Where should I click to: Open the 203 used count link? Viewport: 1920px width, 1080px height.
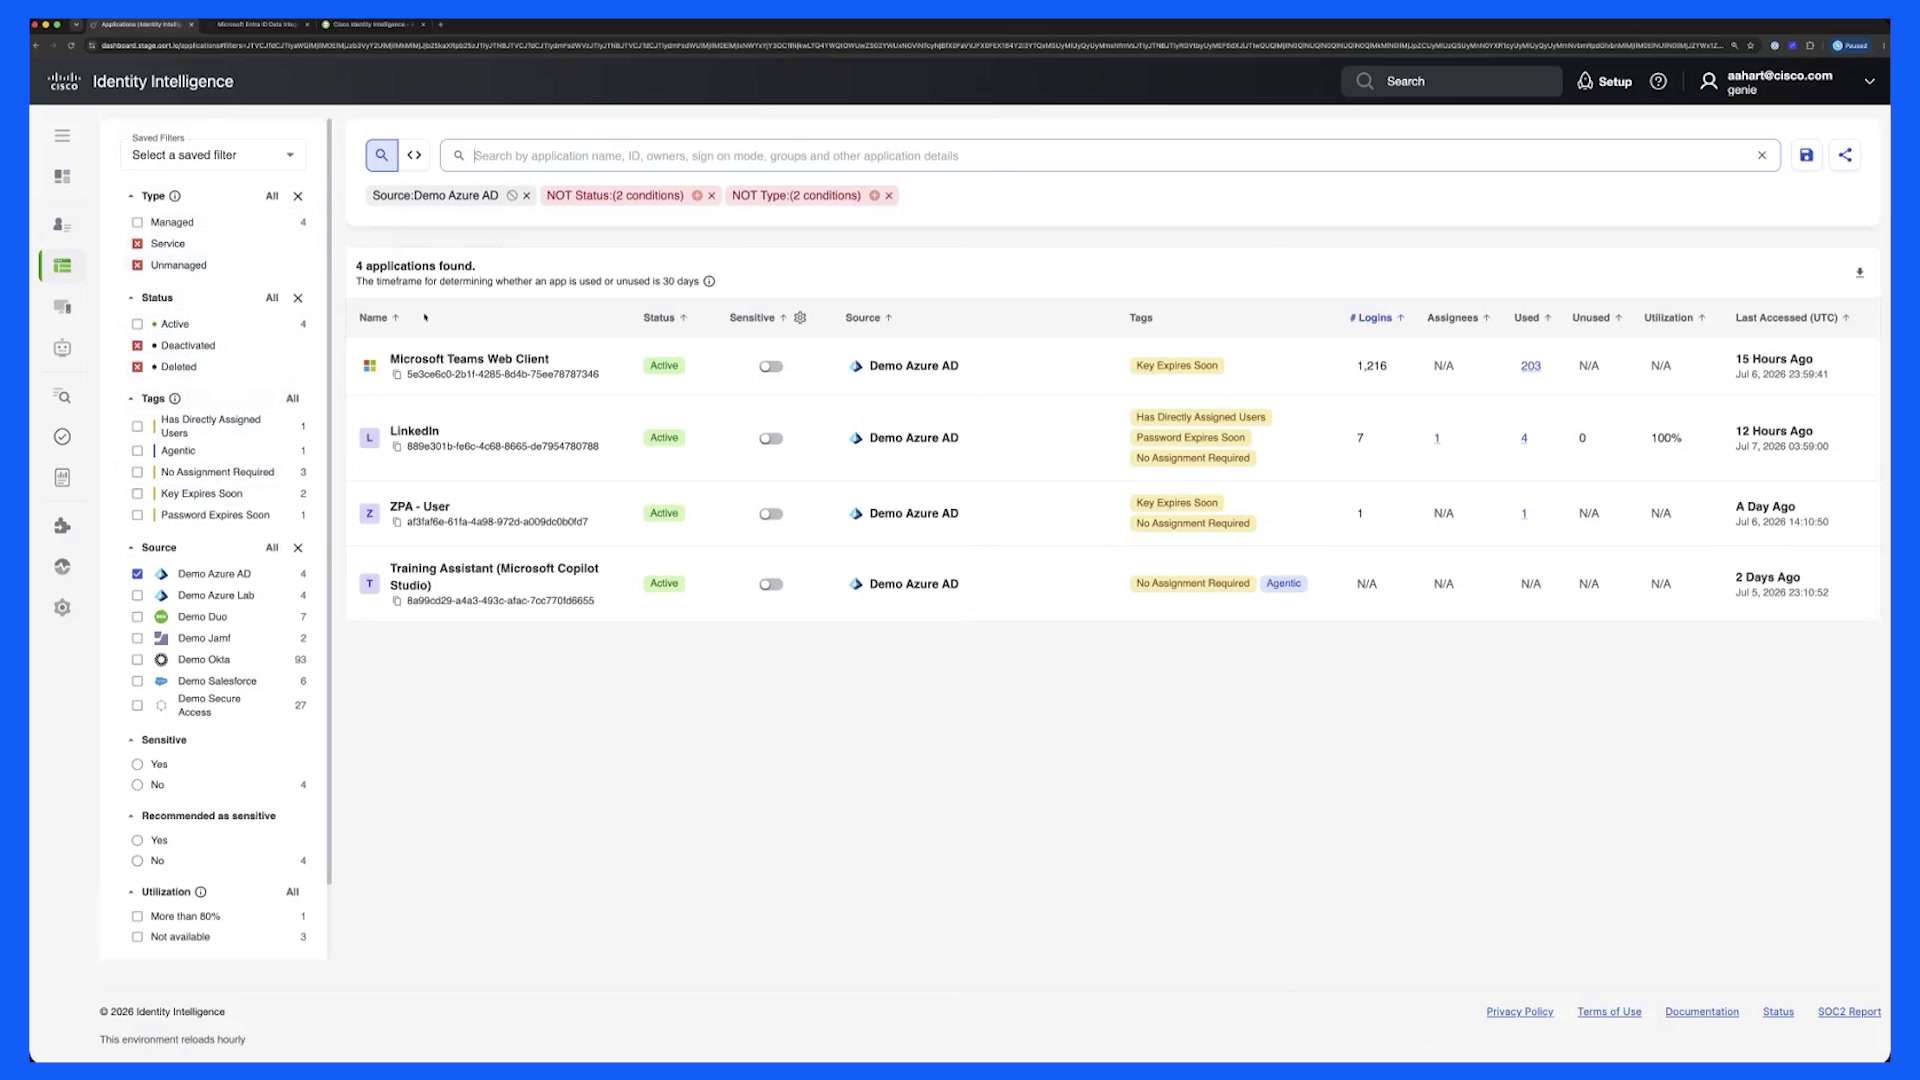point(1530,366)
